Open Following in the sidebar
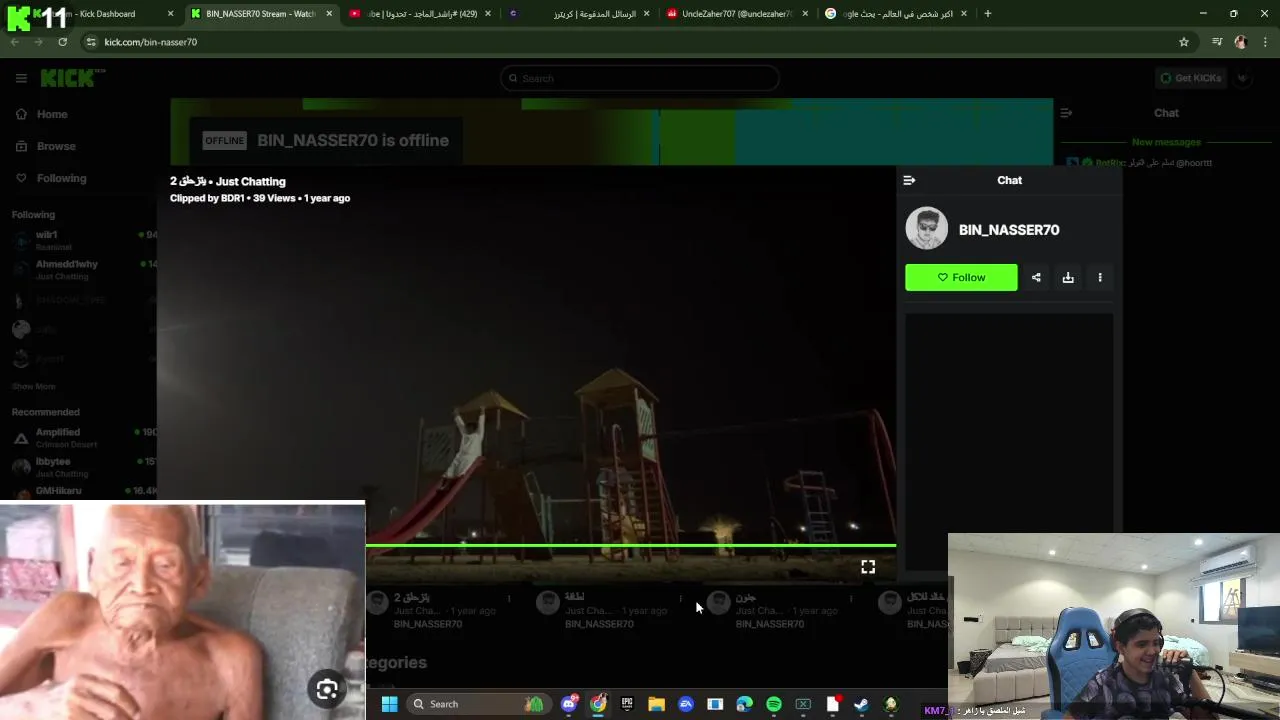 (51, 178)
